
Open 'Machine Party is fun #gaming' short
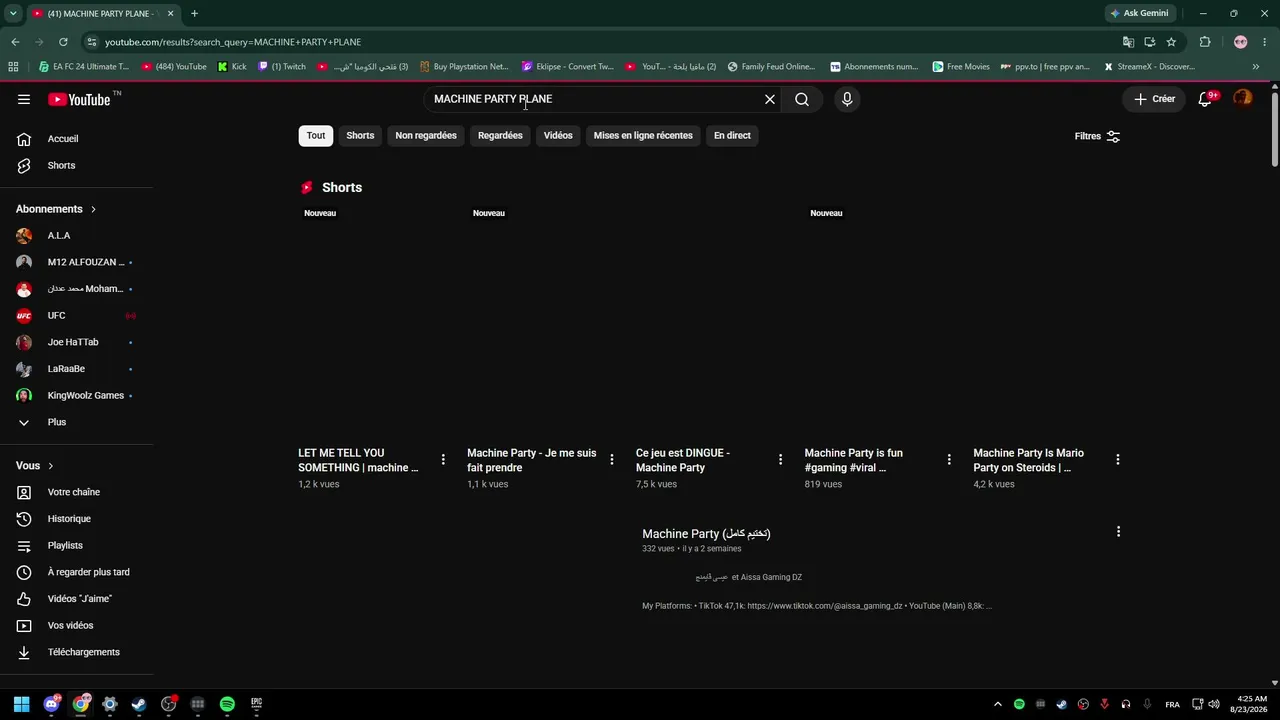(x=854, y=460)
